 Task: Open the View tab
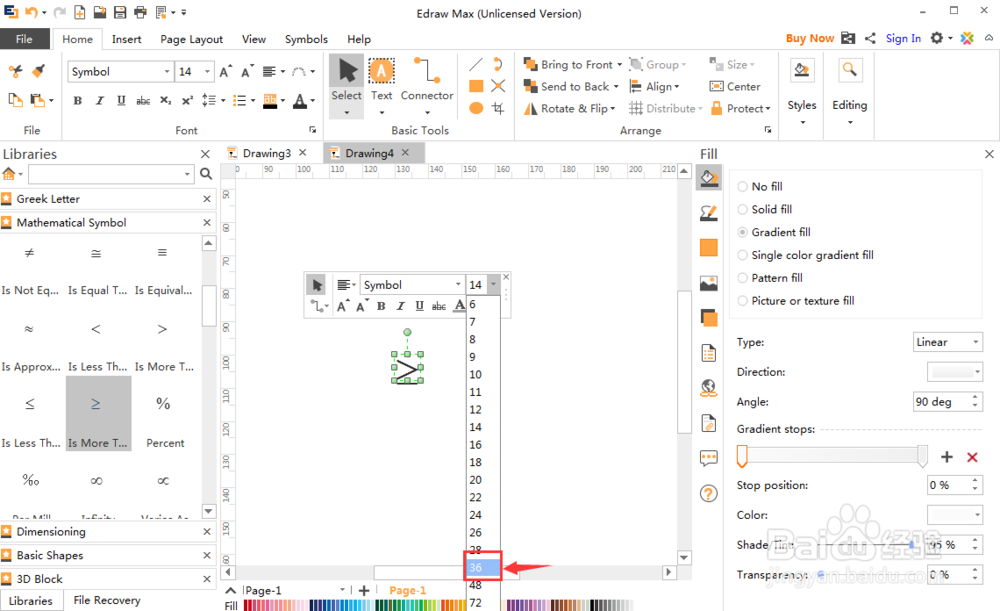pyautogui.click(x=254, y=39)
